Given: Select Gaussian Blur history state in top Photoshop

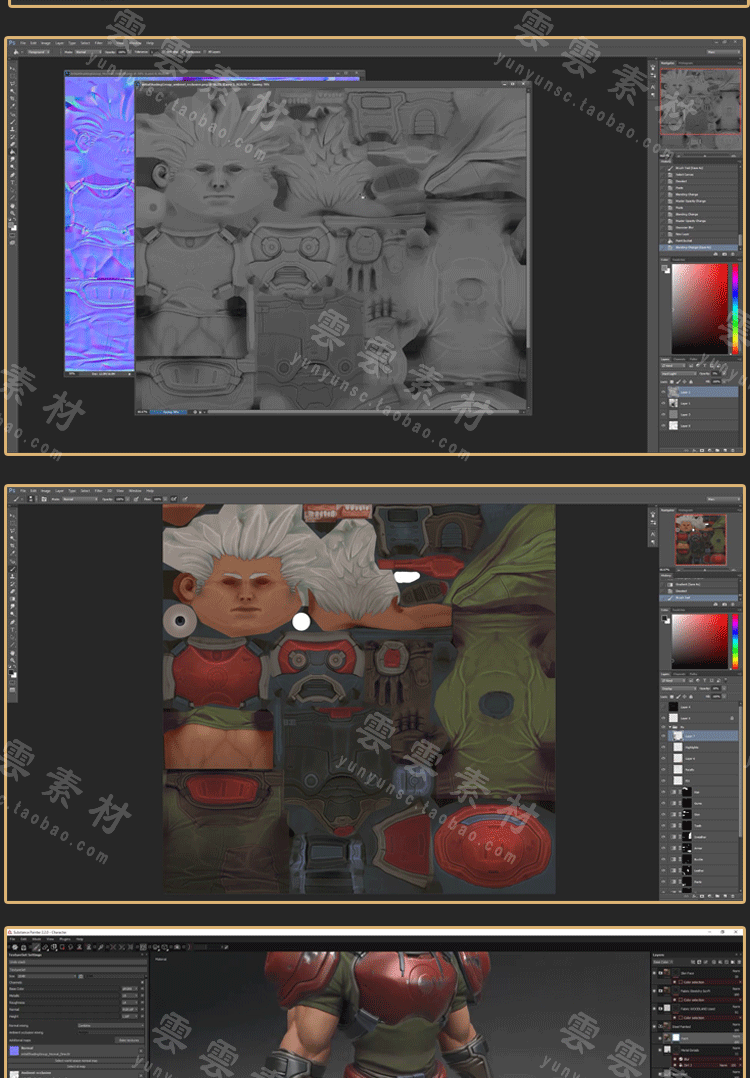Looking at the screenshot, I should [698, 228].
